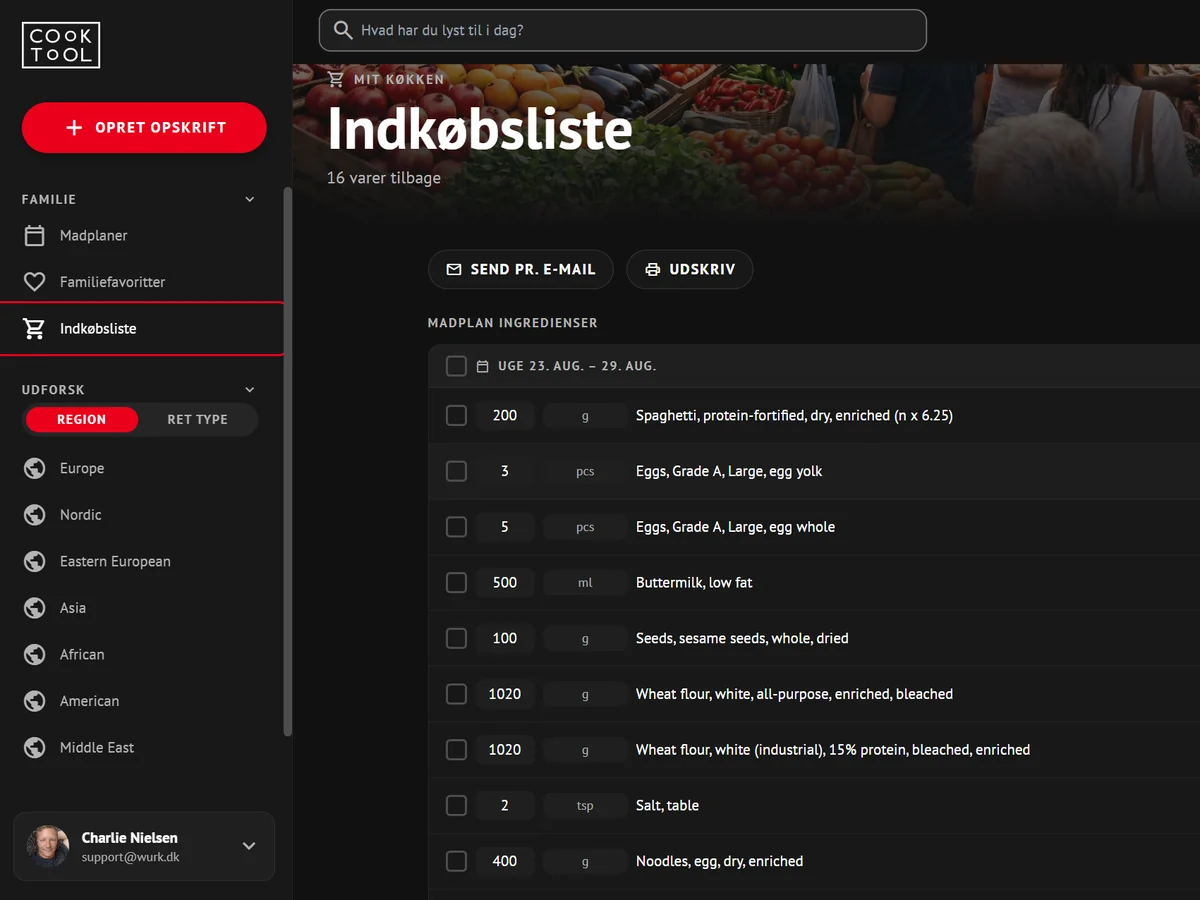Click the Cook Tool logo

pos(61,45)
